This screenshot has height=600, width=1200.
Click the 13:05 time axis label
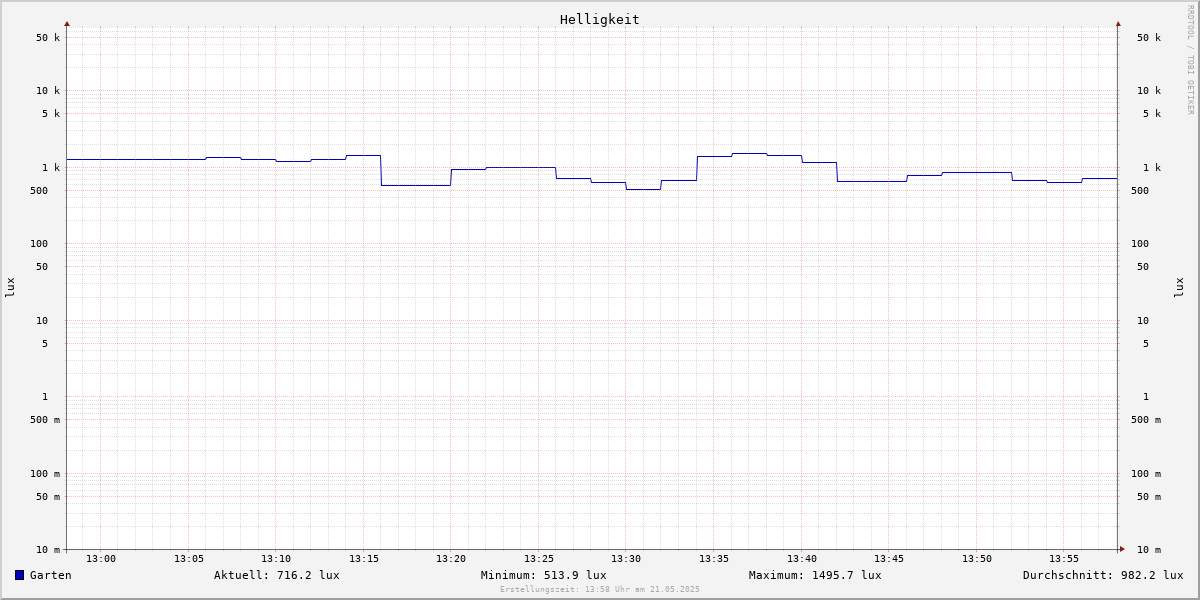pos(189,559)
